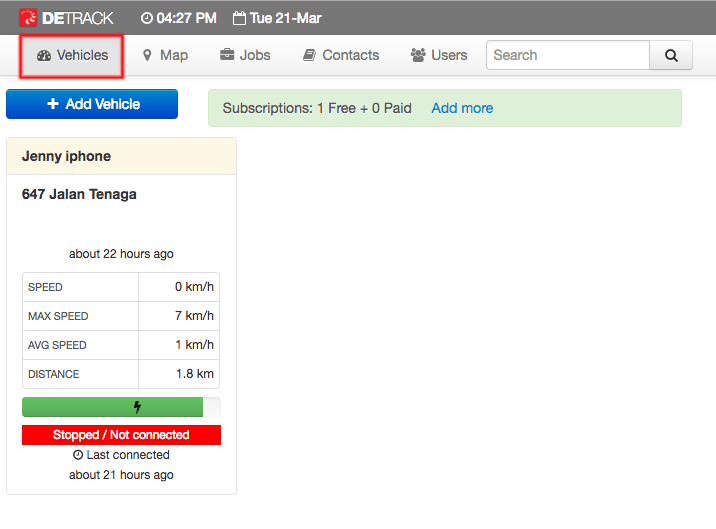Click the calendar icon beside Tue 21-Mar
The width and height of the screenshot is (716, 529).
(239, 18)
